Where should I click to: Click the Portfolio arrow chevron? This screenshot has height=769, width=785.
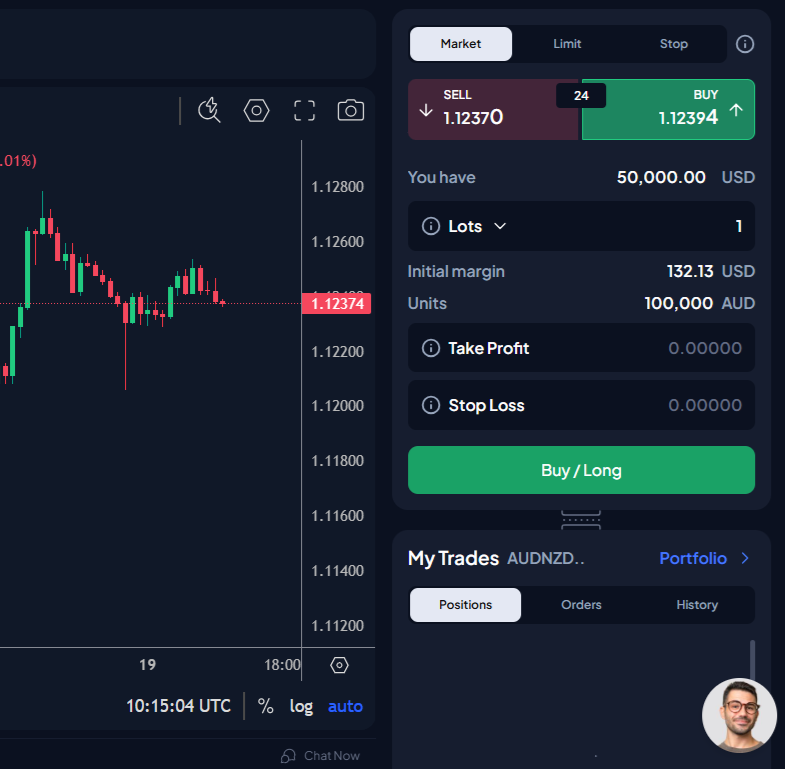click(745, 558)
